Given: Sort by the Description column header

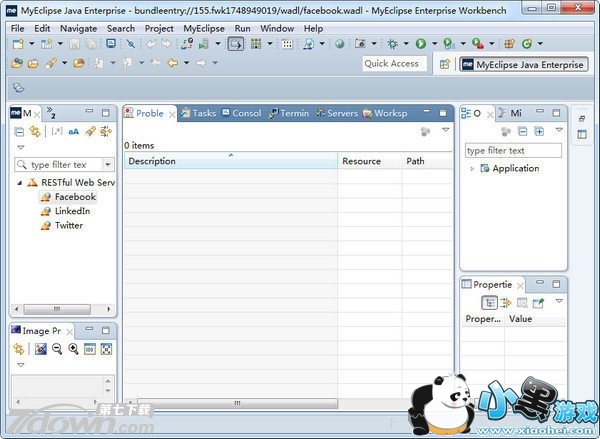Looking at the screenshot, I should click(231, 161).
